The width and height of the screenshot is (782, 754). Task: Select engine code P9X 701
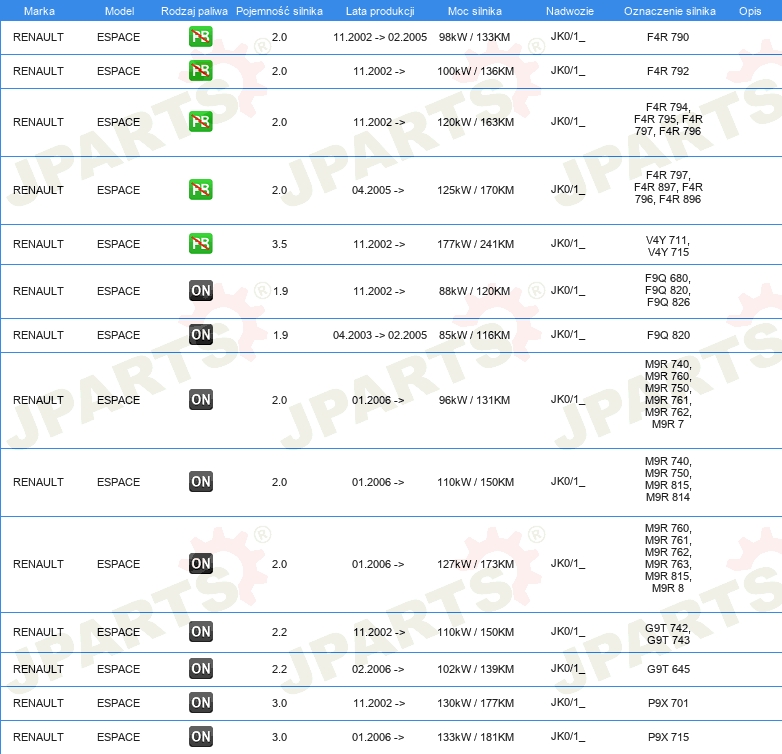[668, 703]
